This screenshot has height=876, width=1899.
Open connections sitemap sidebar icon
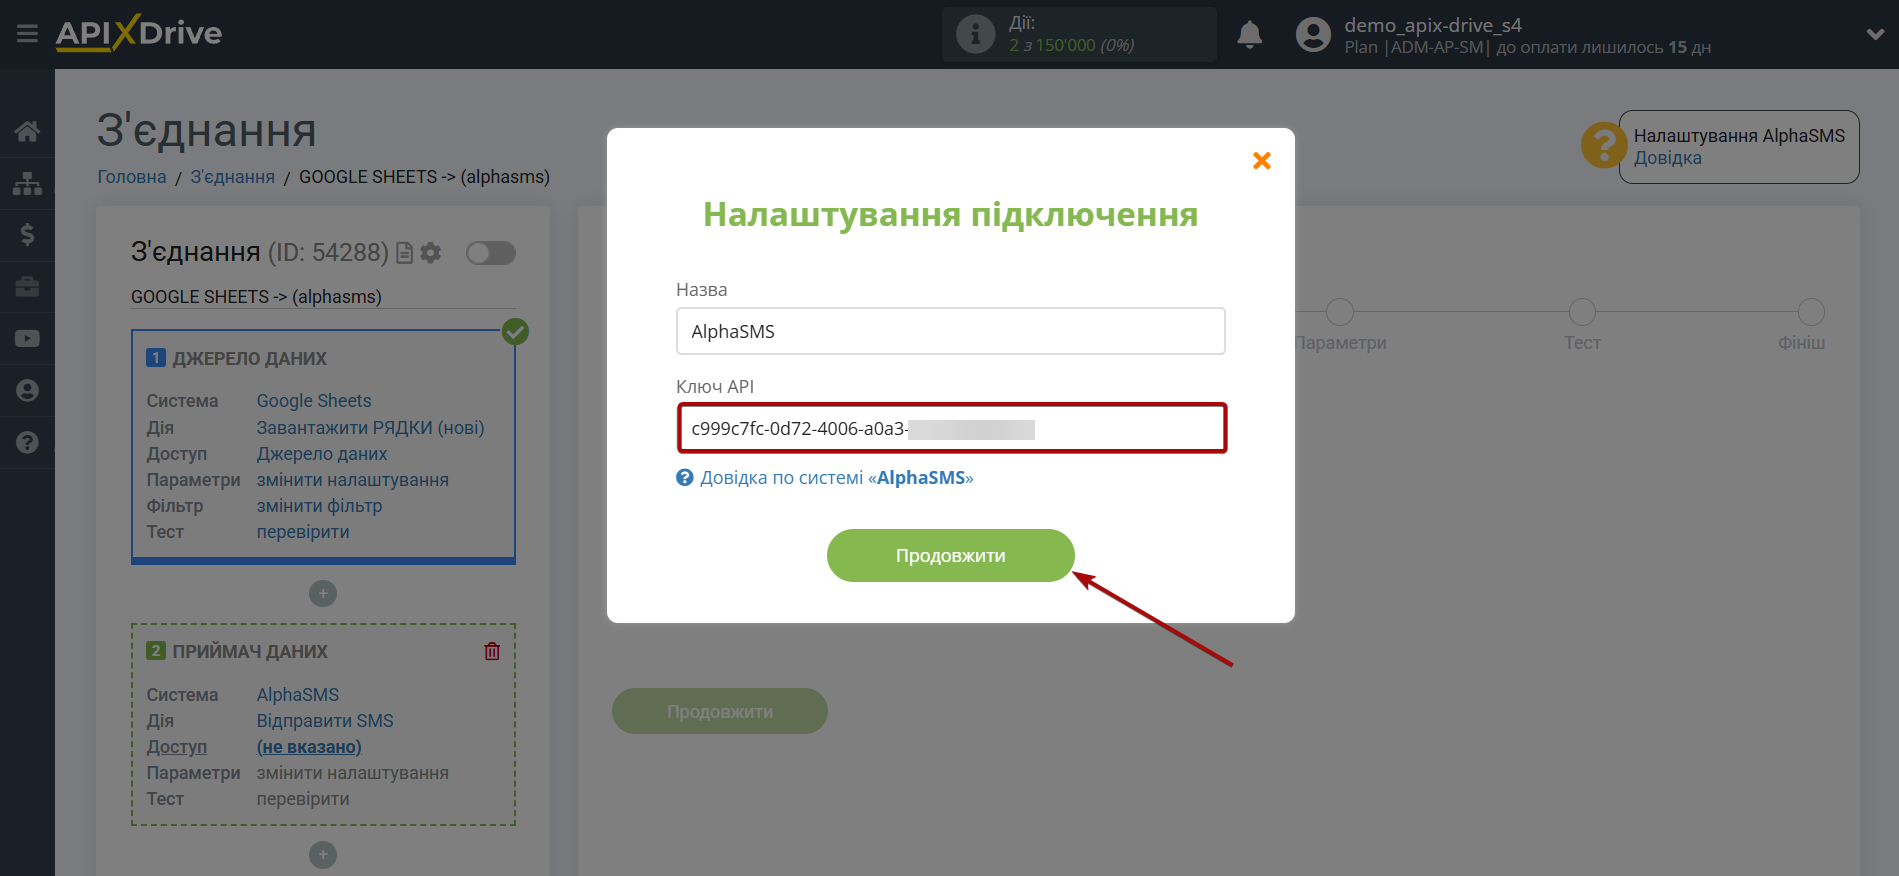[27, 183]
